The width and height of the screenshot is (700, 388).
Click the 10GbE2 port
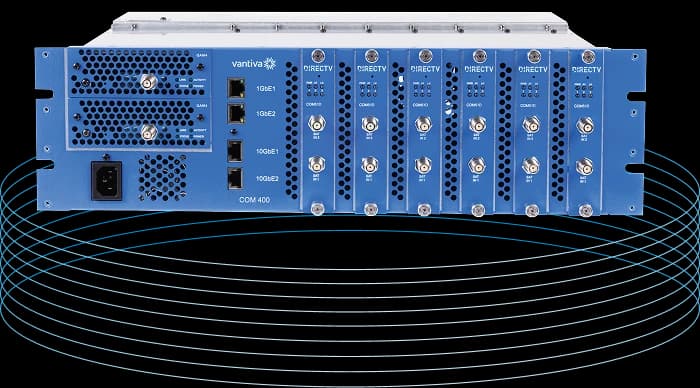click(235, 178)
